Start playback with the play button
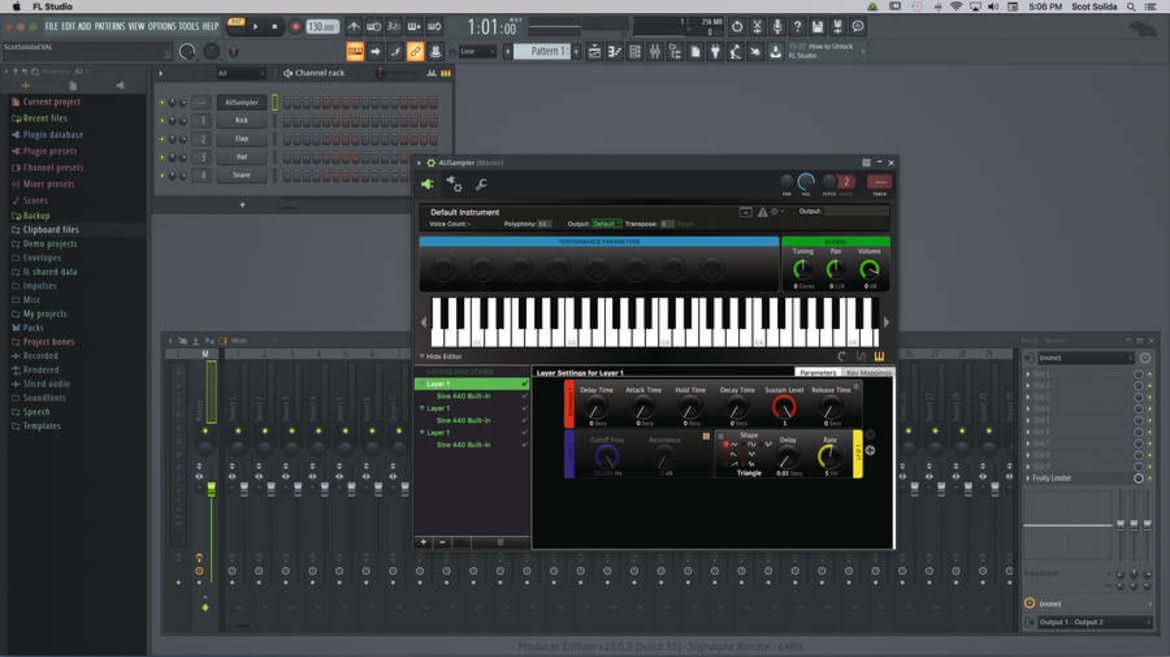This screenshot has height=657, width=1170. (255, 27)
